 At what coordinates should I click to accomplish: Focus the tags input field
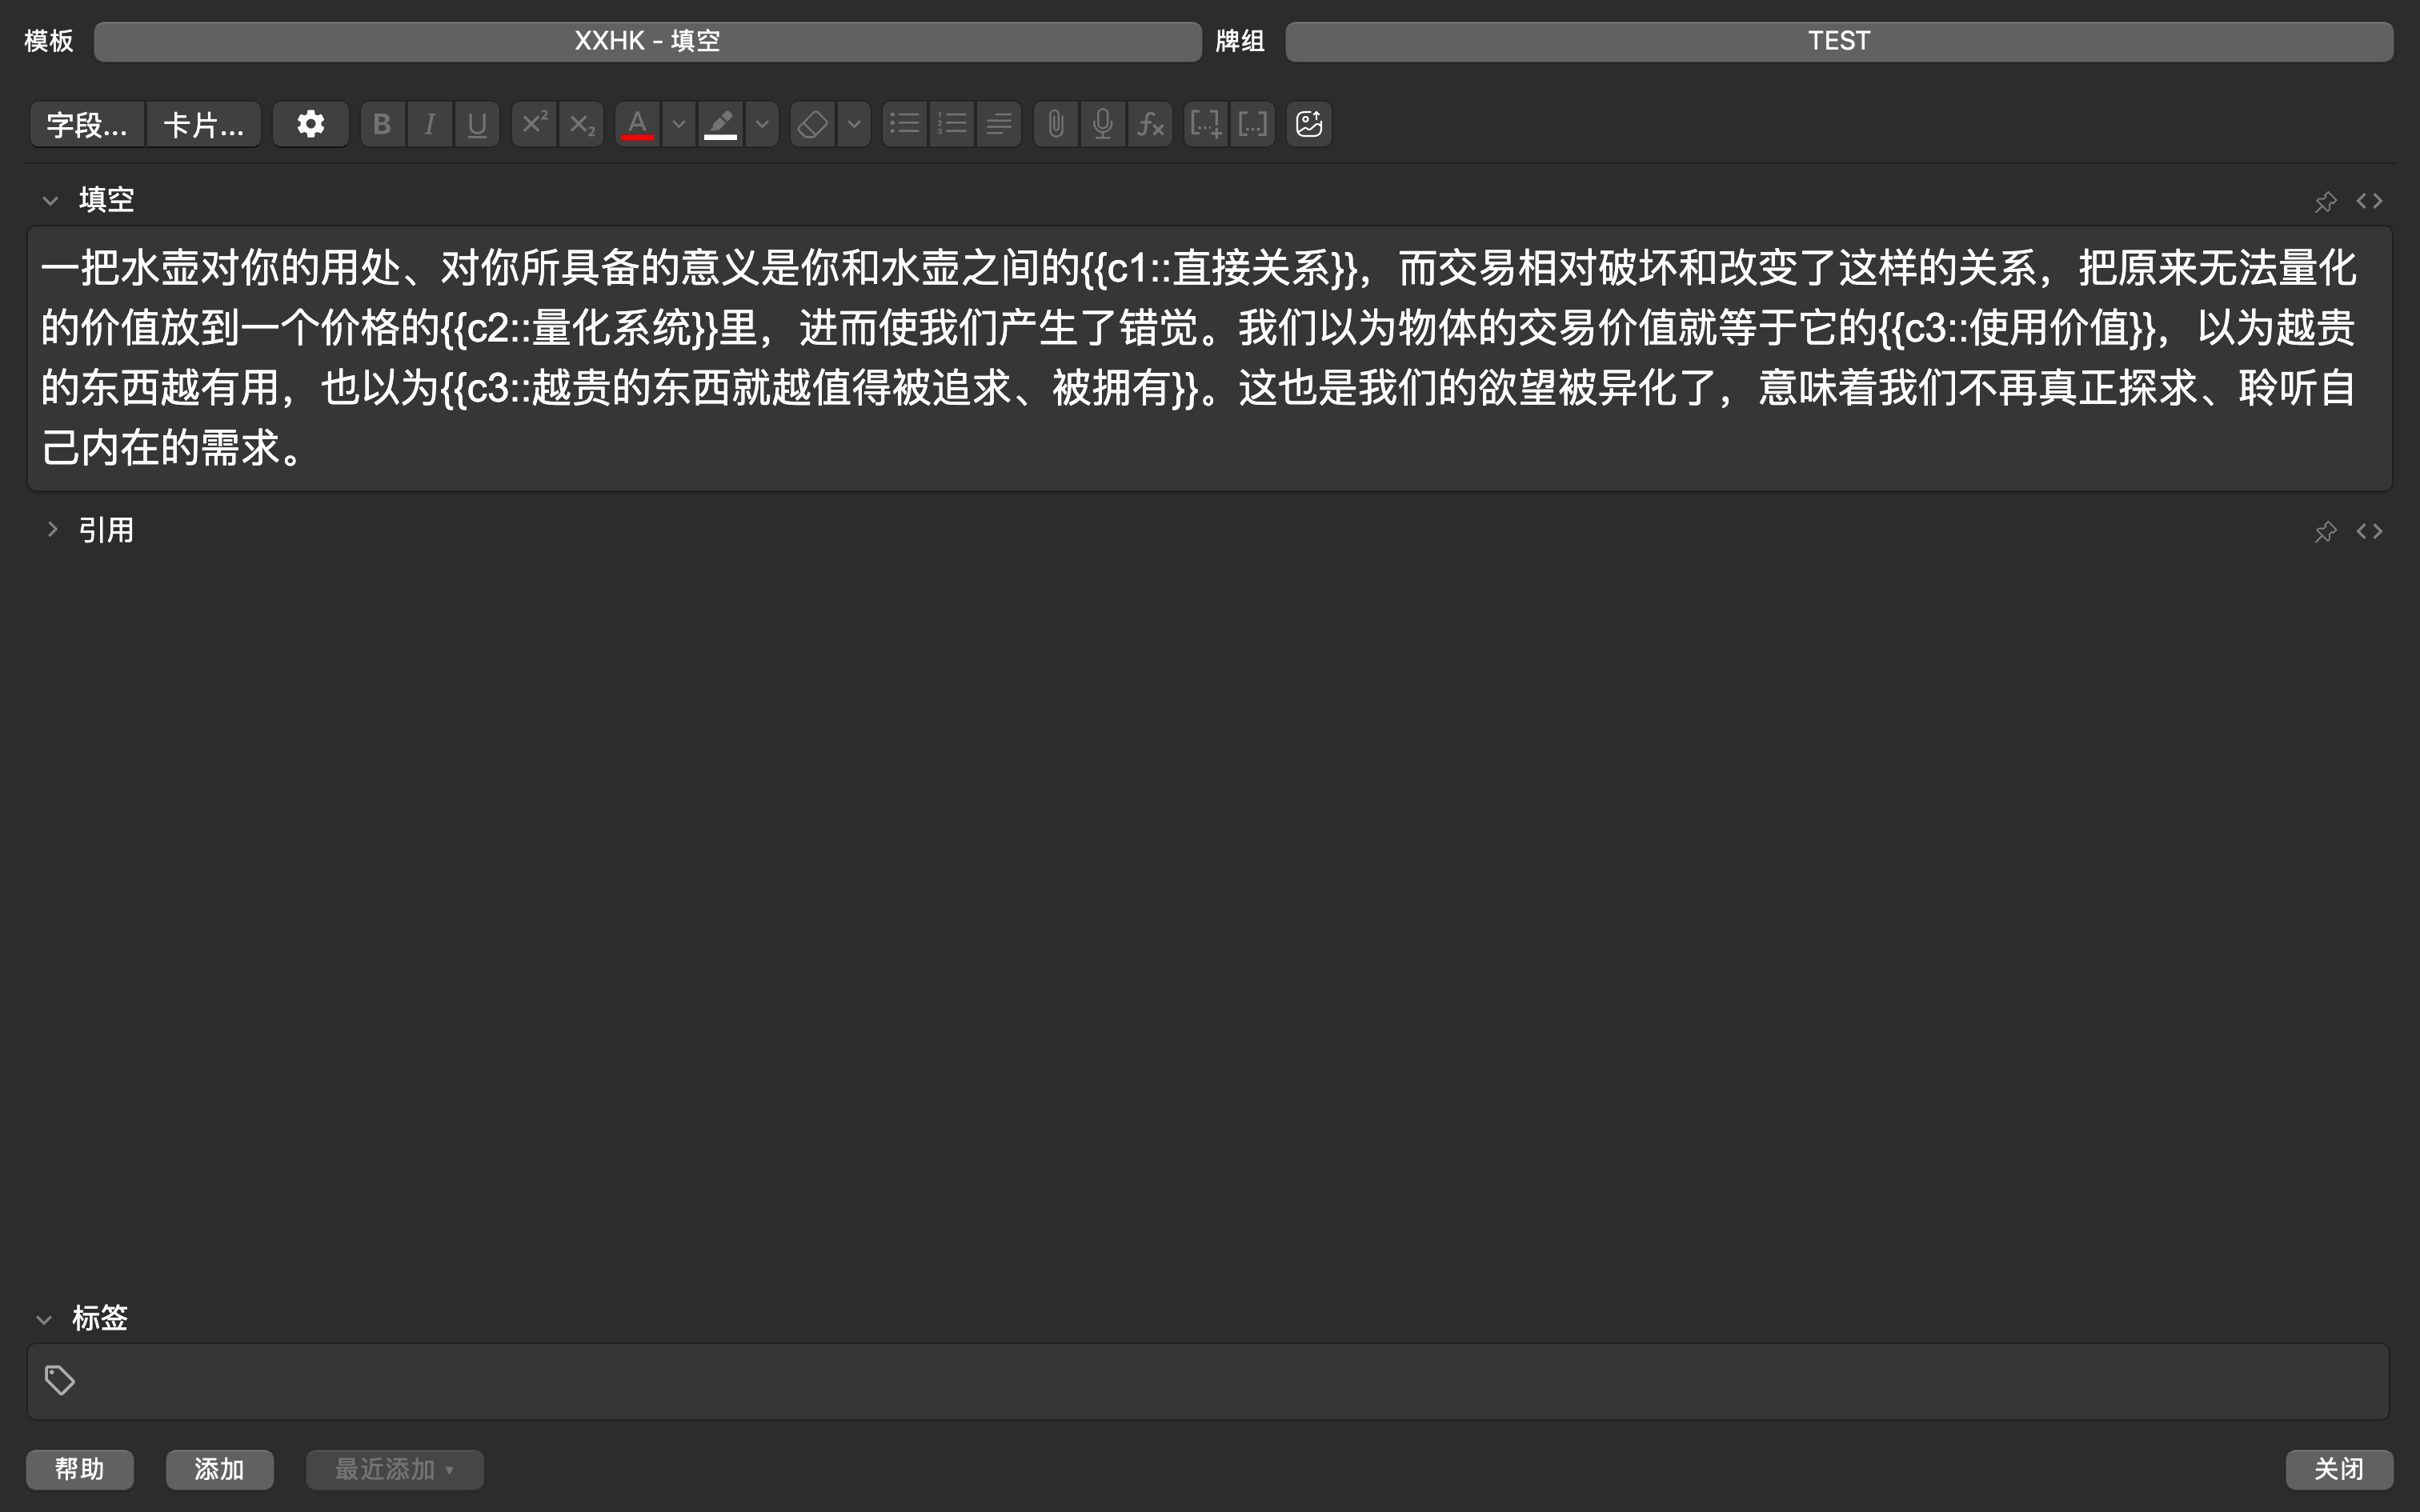[x=1200, y=1381]
